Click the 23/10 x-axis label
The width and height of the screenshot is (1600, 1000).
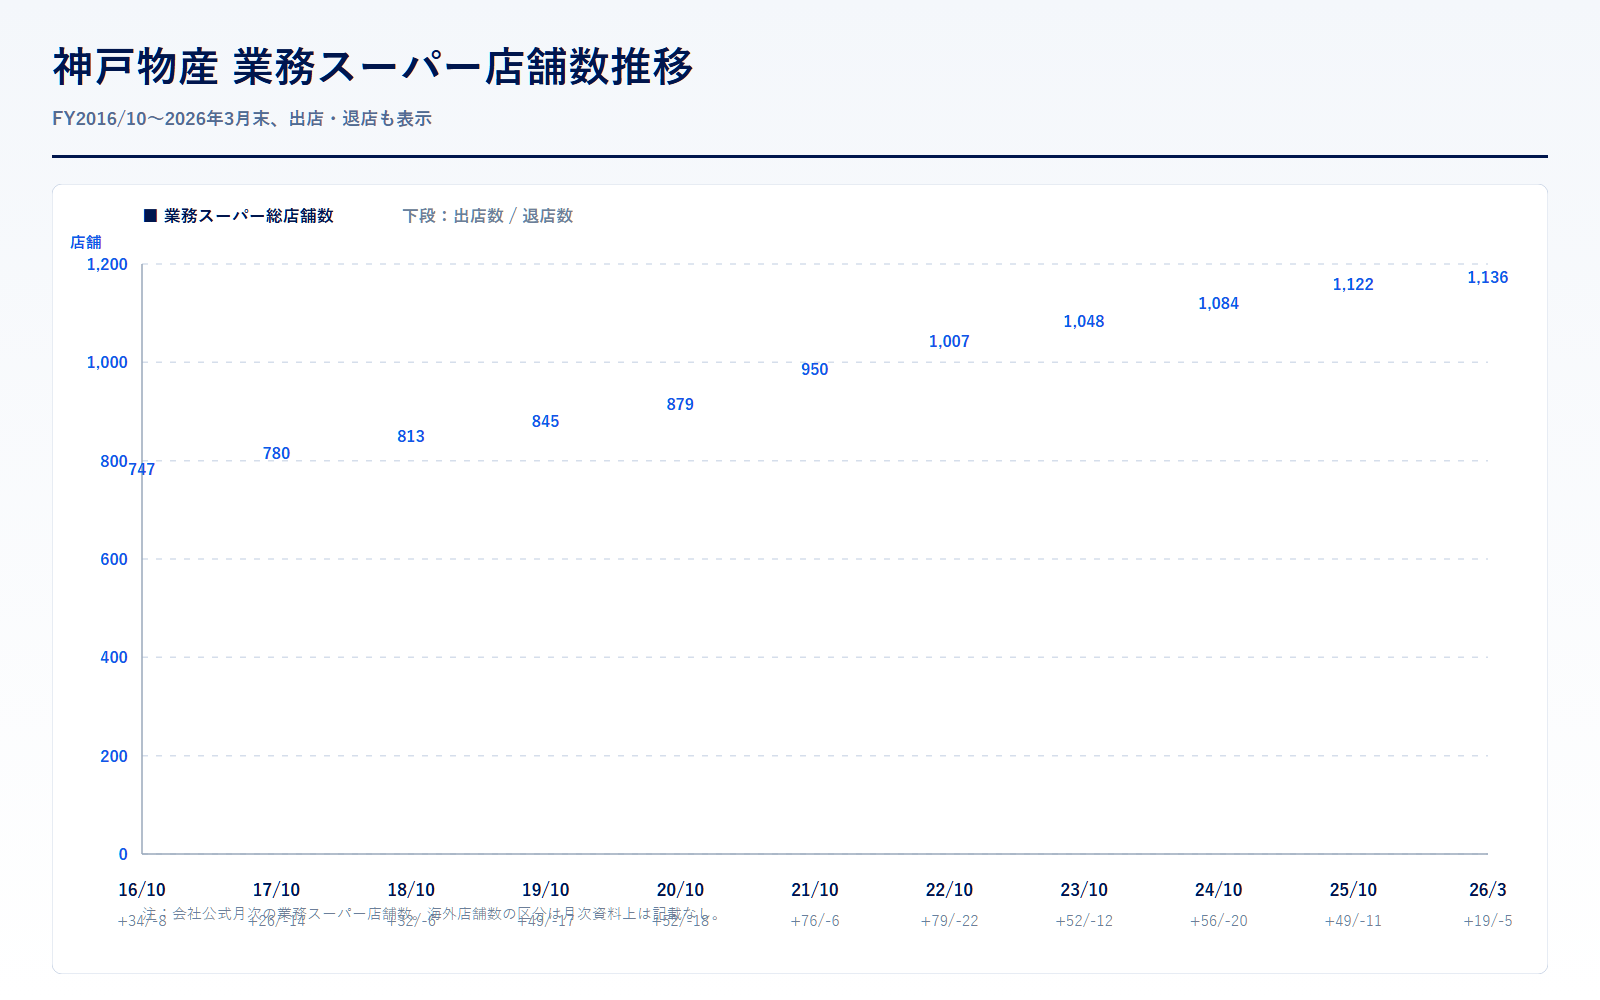pos(1084,890)
